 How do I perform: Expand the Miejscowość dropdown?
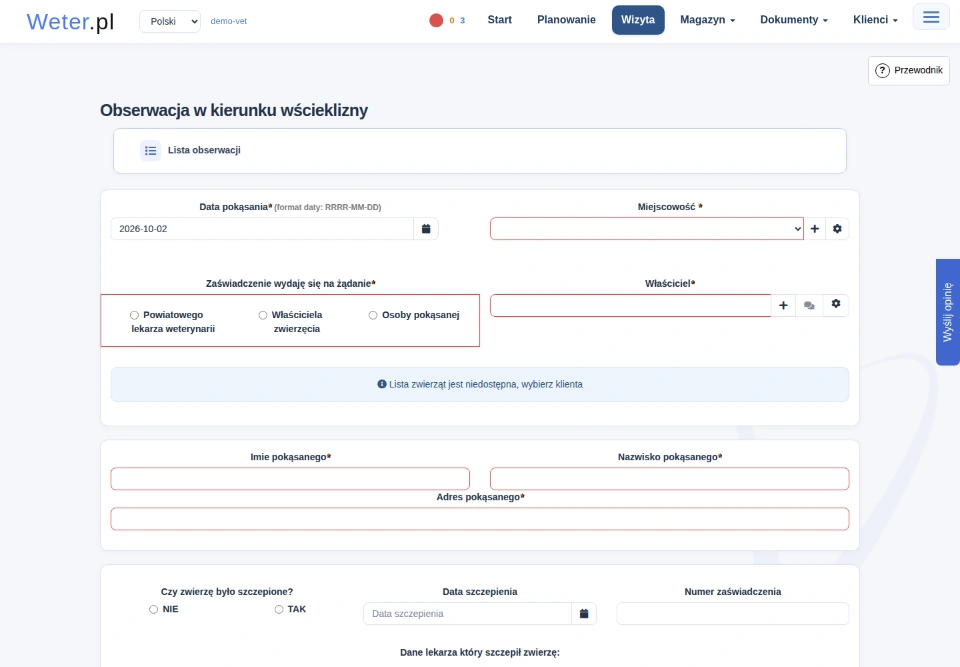(647, 229)
